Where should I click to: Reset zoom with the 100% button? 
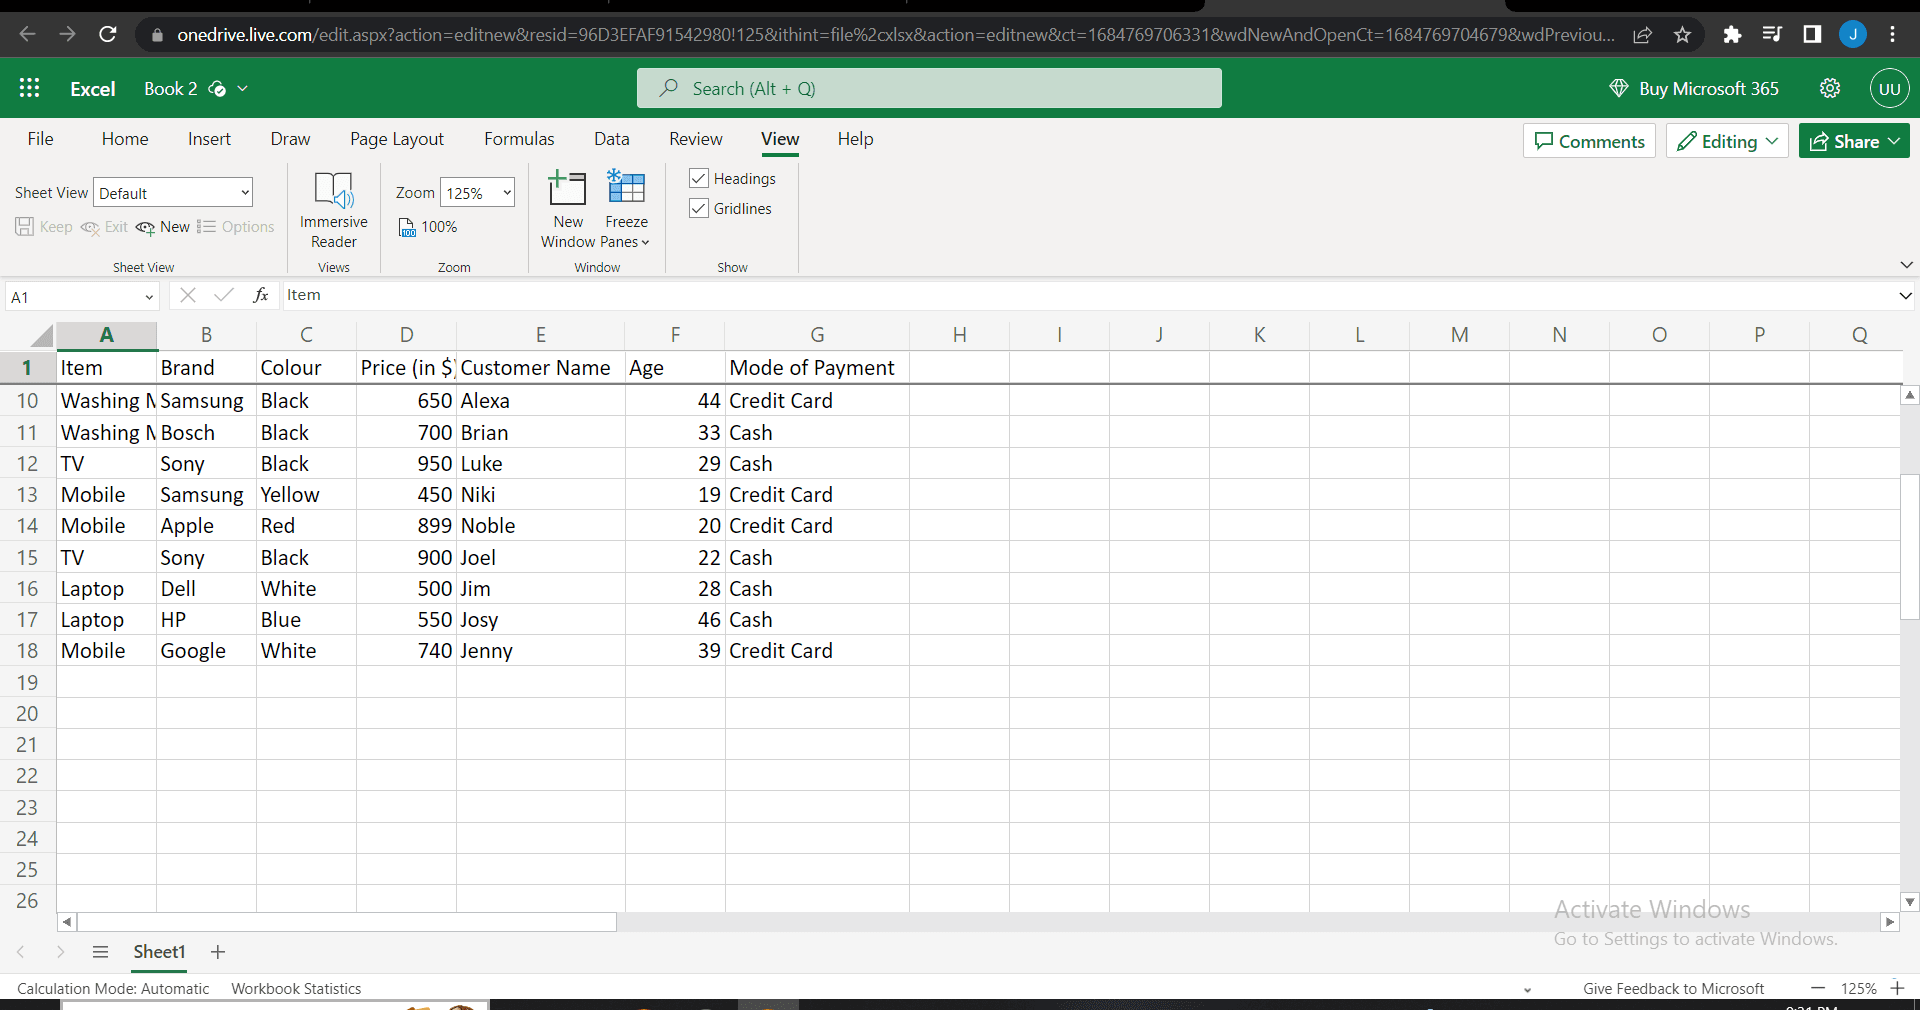coord(428,227)
